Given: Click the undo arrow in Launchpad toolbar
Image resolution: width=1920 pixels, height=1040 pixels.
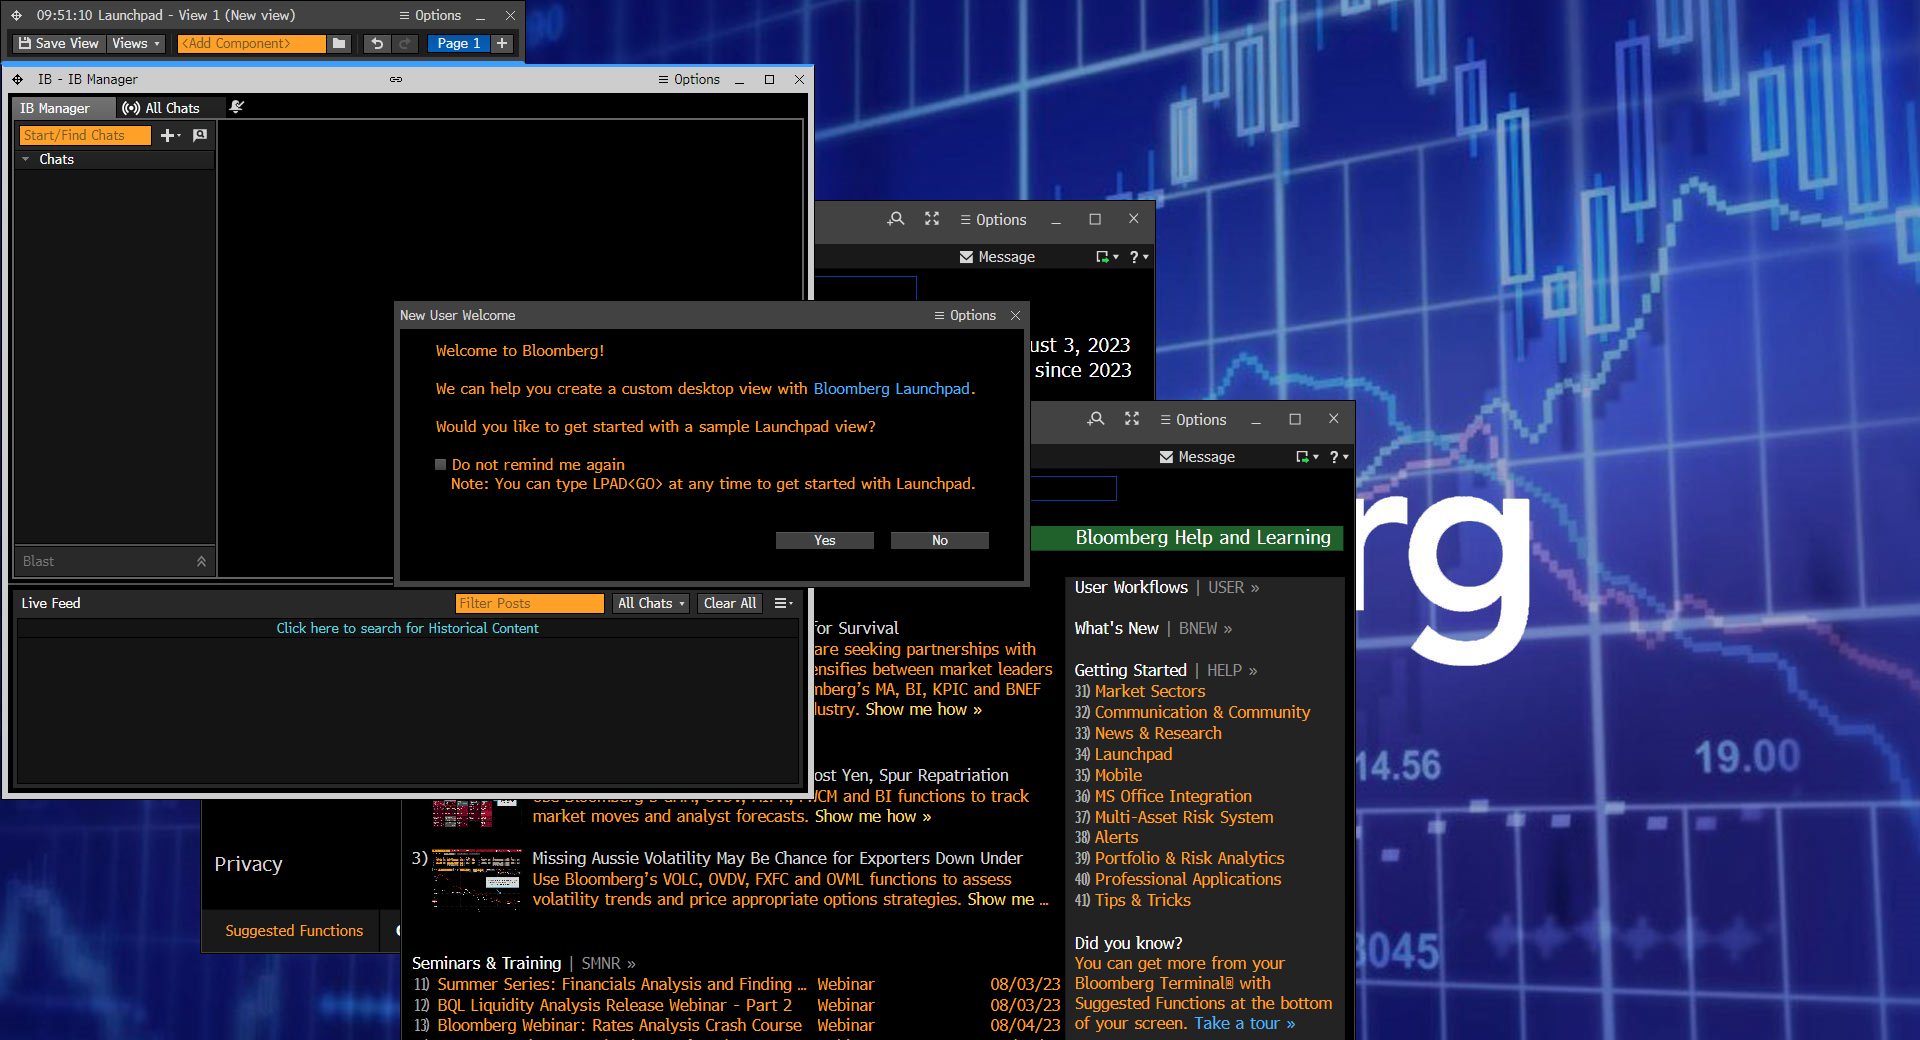Looking at the screenshot, I should [376, 43].
